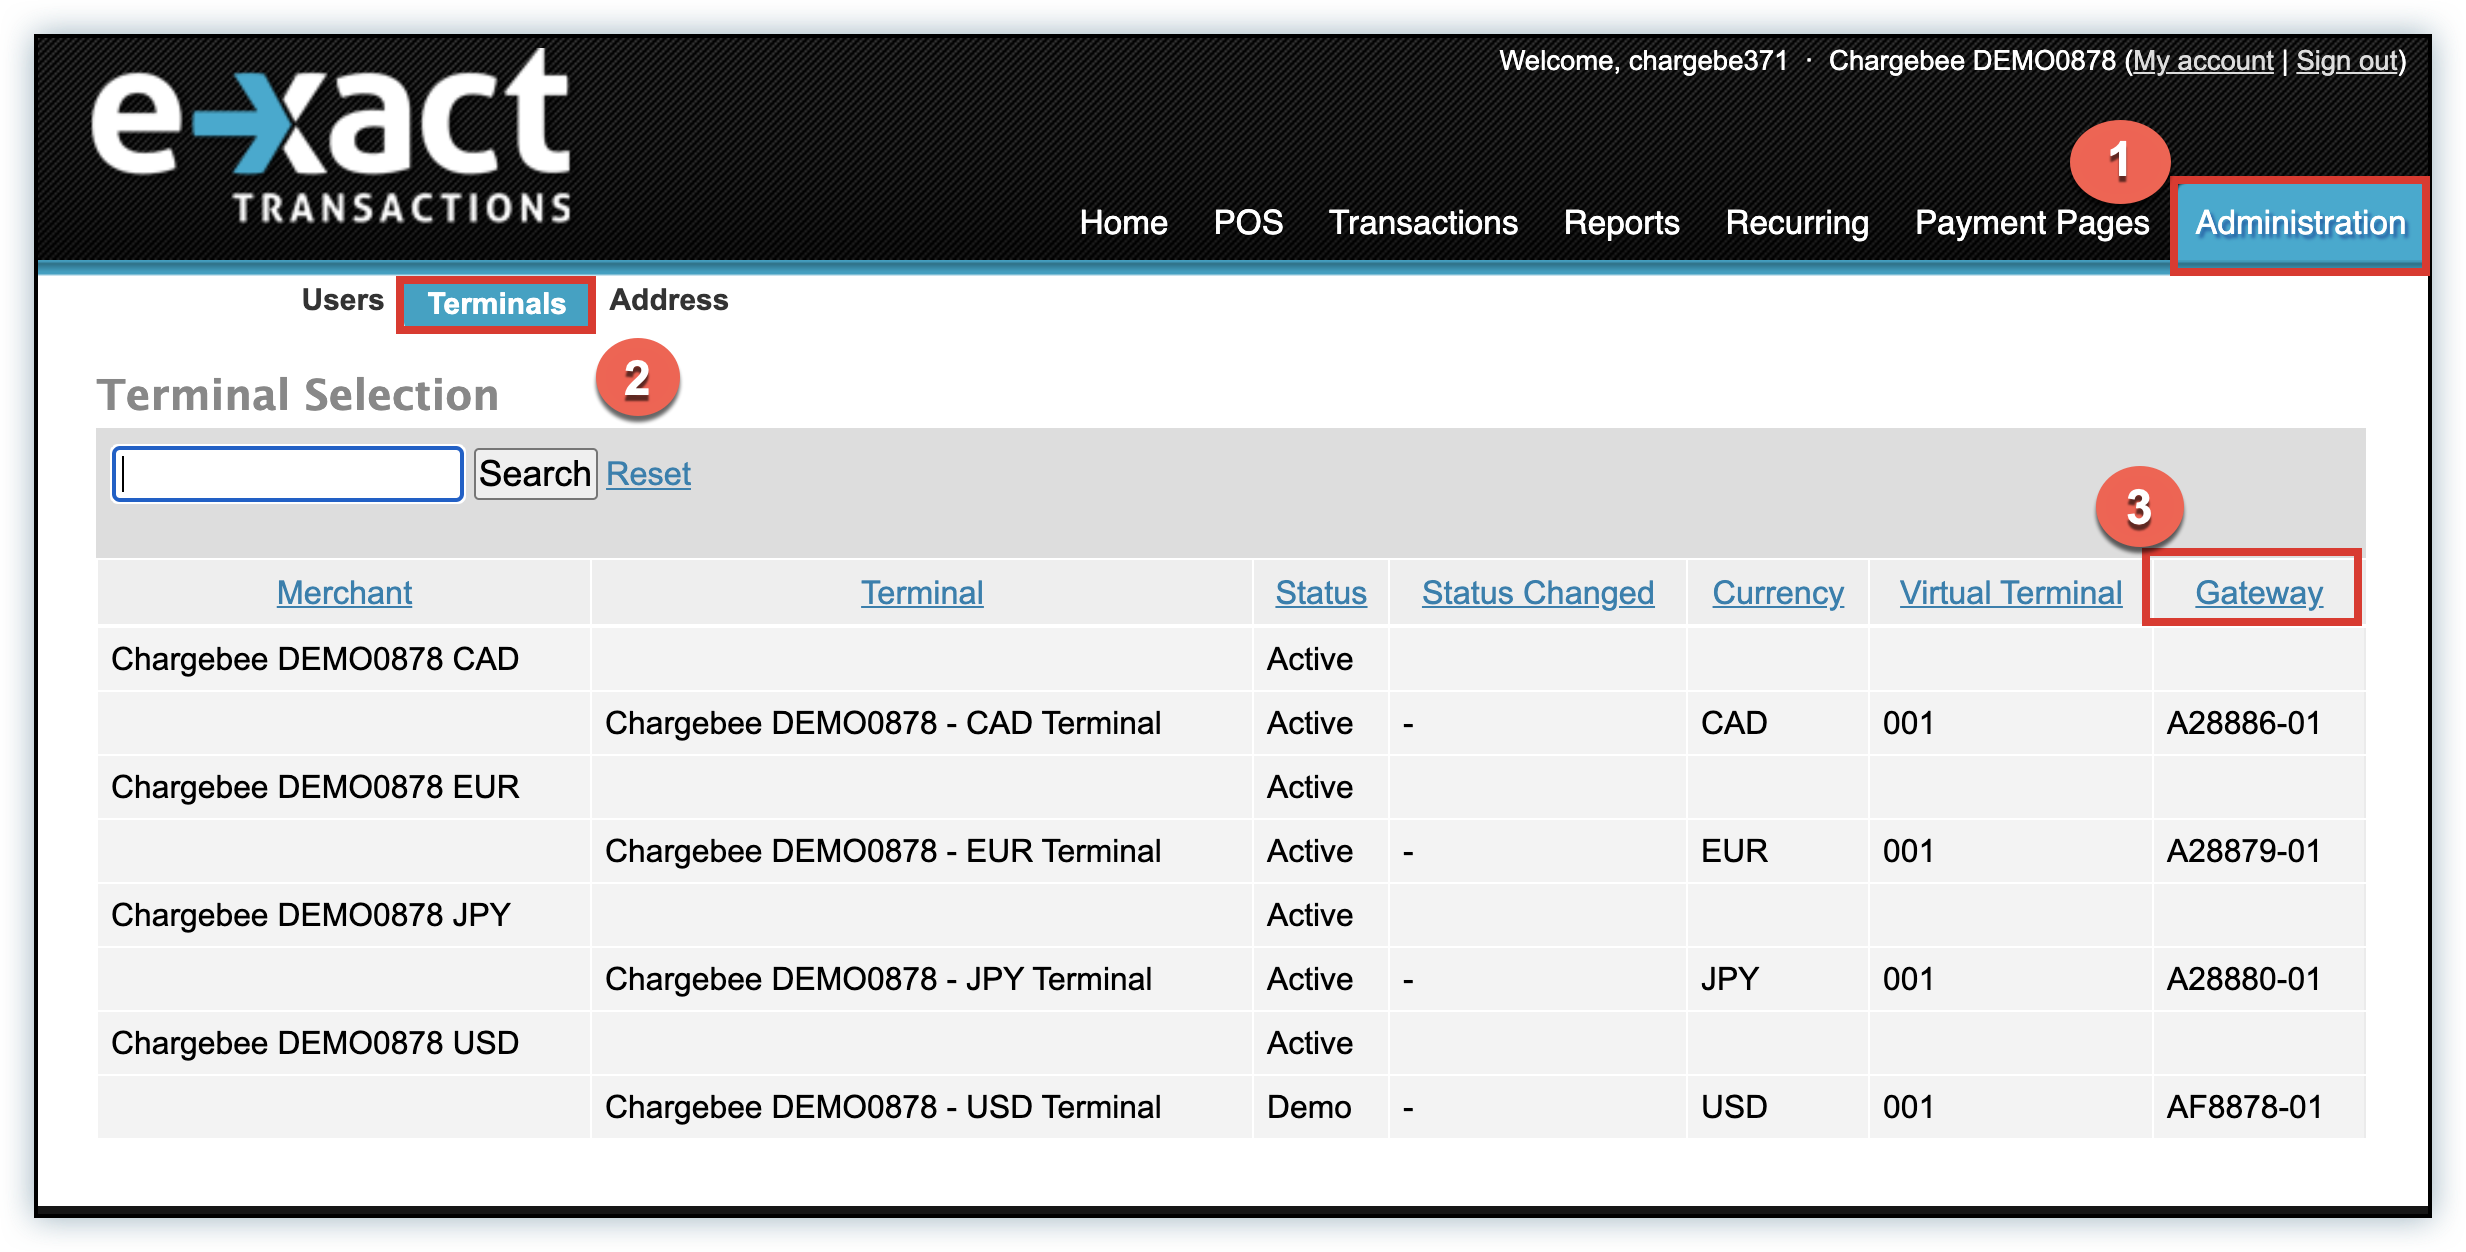Go to the POS section
2466x1252 pixels.
click(1247, 223)
